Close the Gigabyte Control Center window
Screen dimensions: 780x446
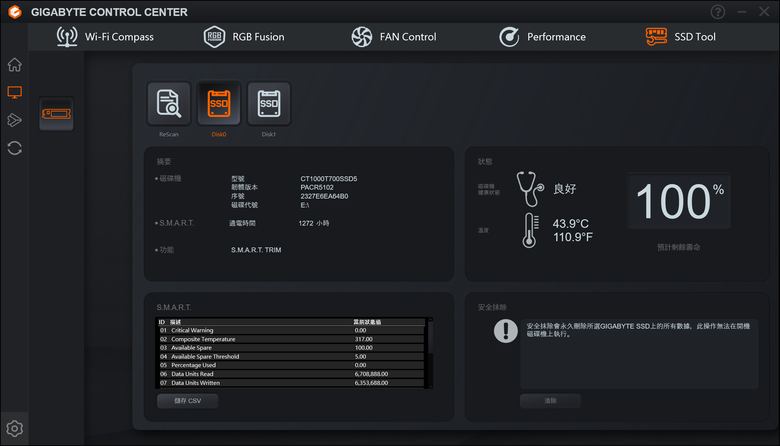coord(764,12)
